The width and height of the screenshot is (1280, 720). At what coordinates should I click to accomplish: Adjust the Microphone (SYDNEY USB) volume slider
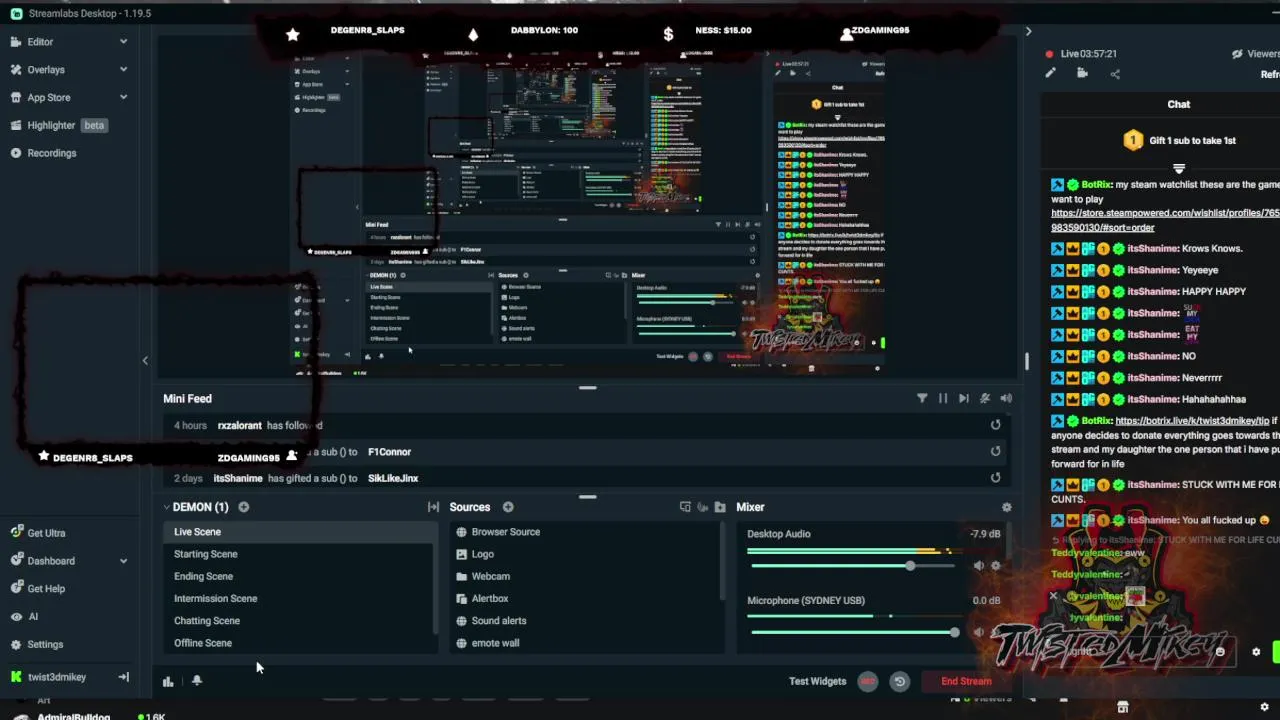(x=954, y=632)
